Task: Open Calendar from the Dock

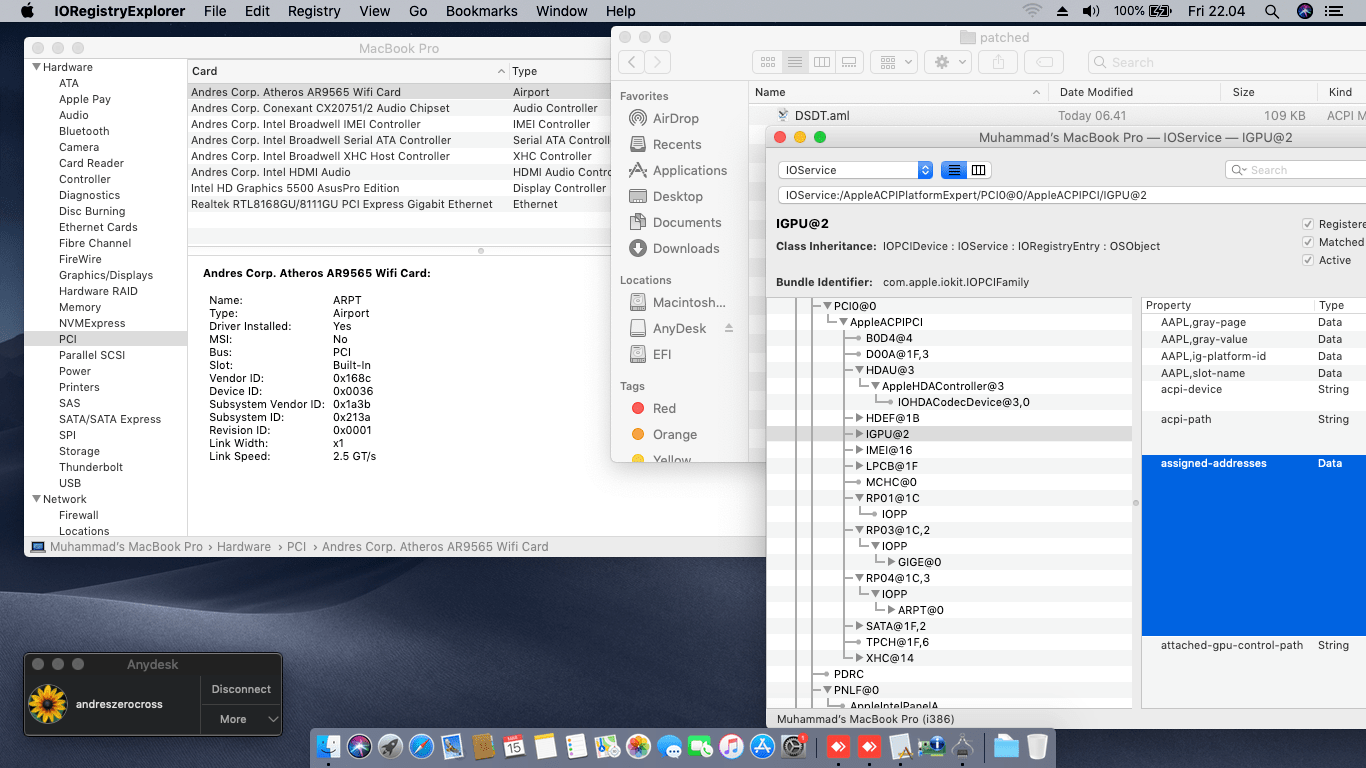Action: (x=514, y=746)
